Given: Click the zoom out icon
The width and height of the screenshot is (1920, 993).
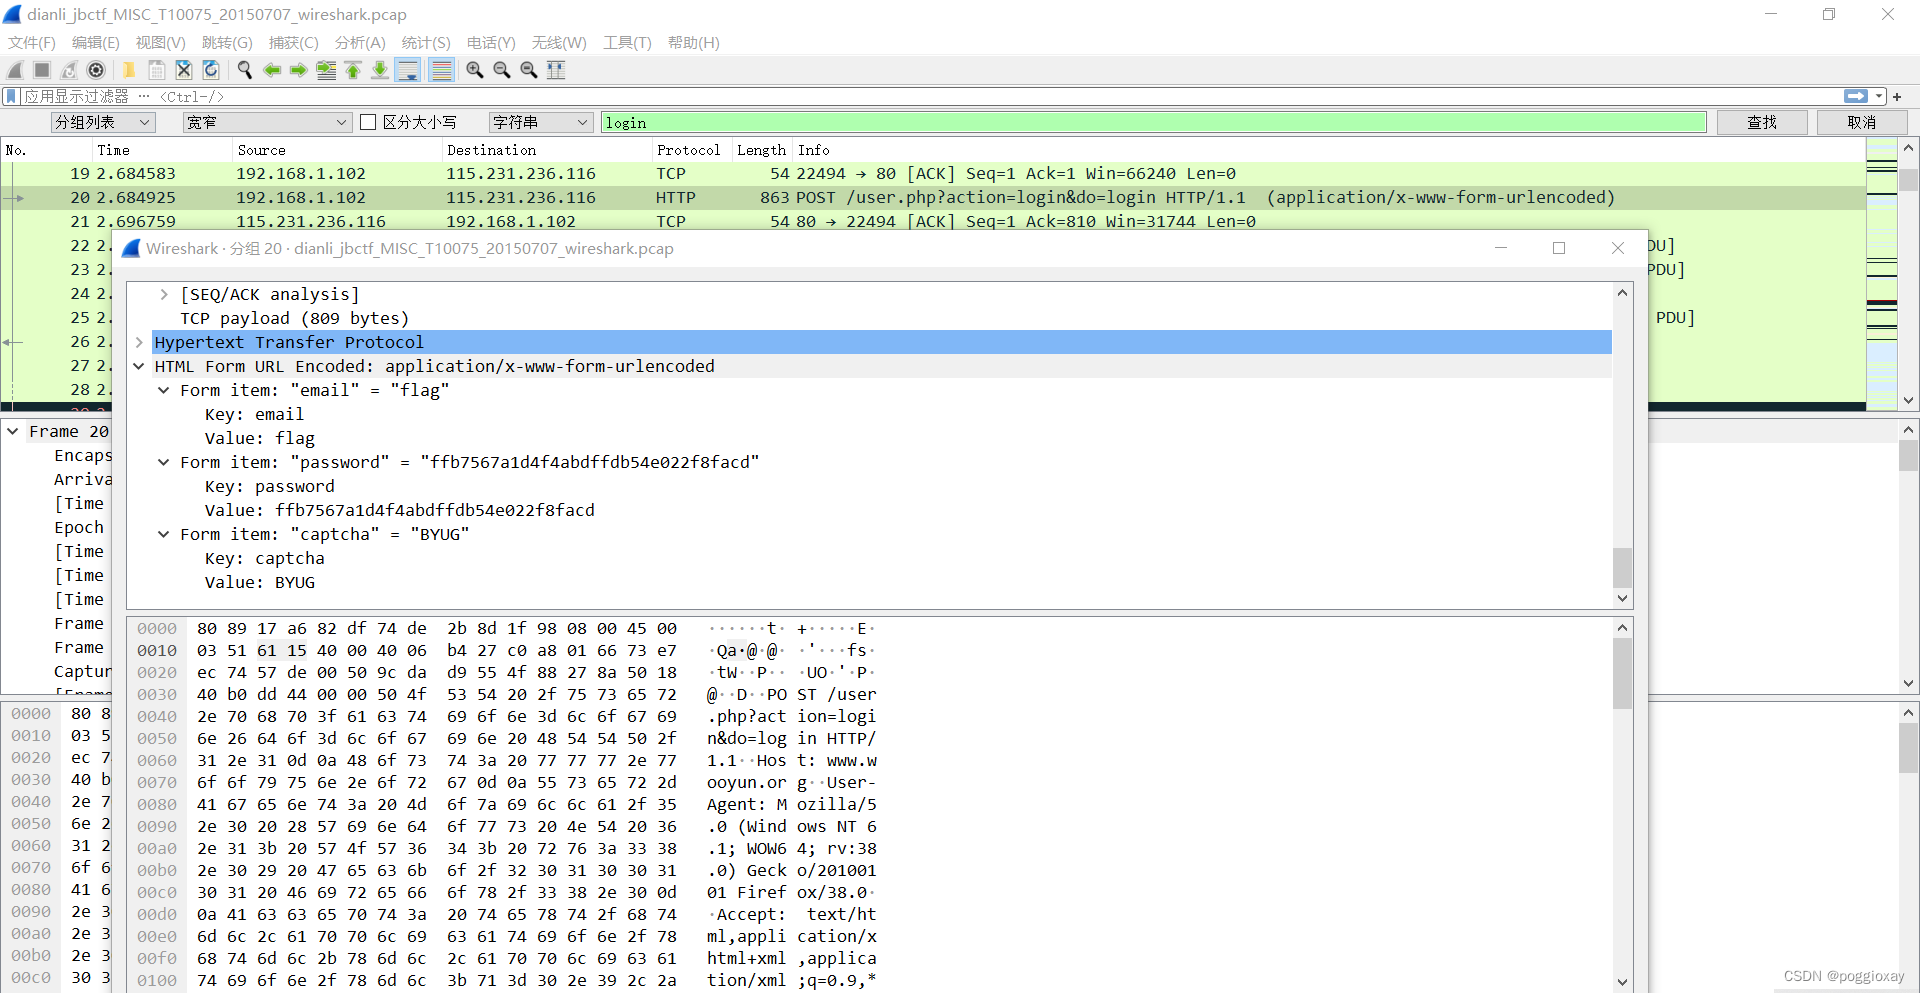Looking at the screenshot, I should pyautogui.click(x=502, y=70).
